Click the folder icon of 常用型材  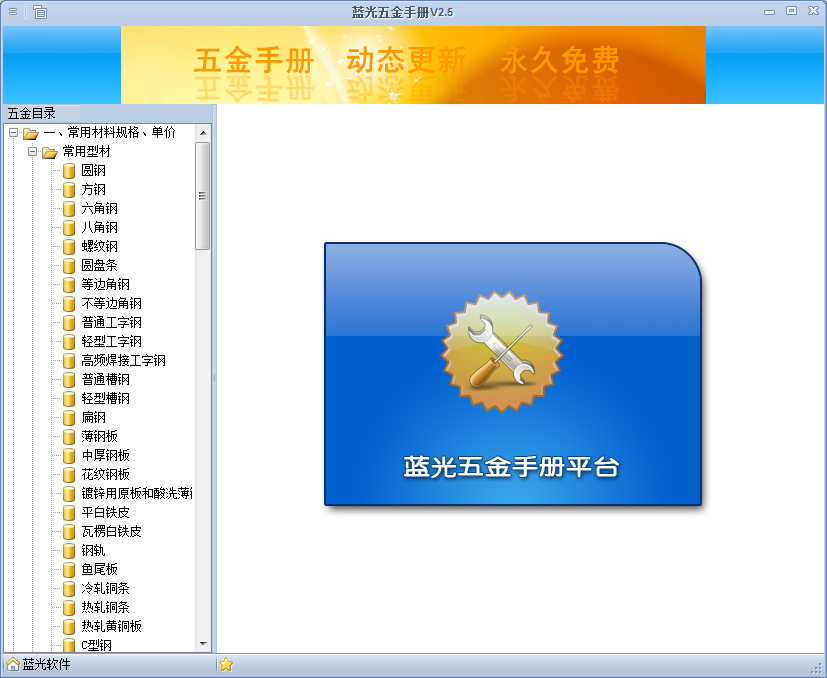(50, 152)
